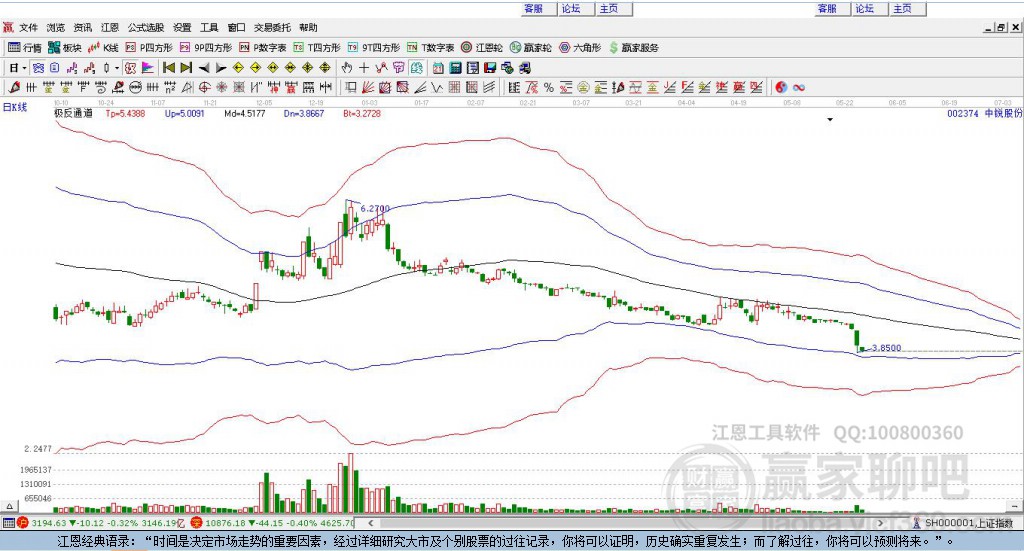Click the floppy disk save icon
The width and height of the screenshot is (1024, 551).
490,68
